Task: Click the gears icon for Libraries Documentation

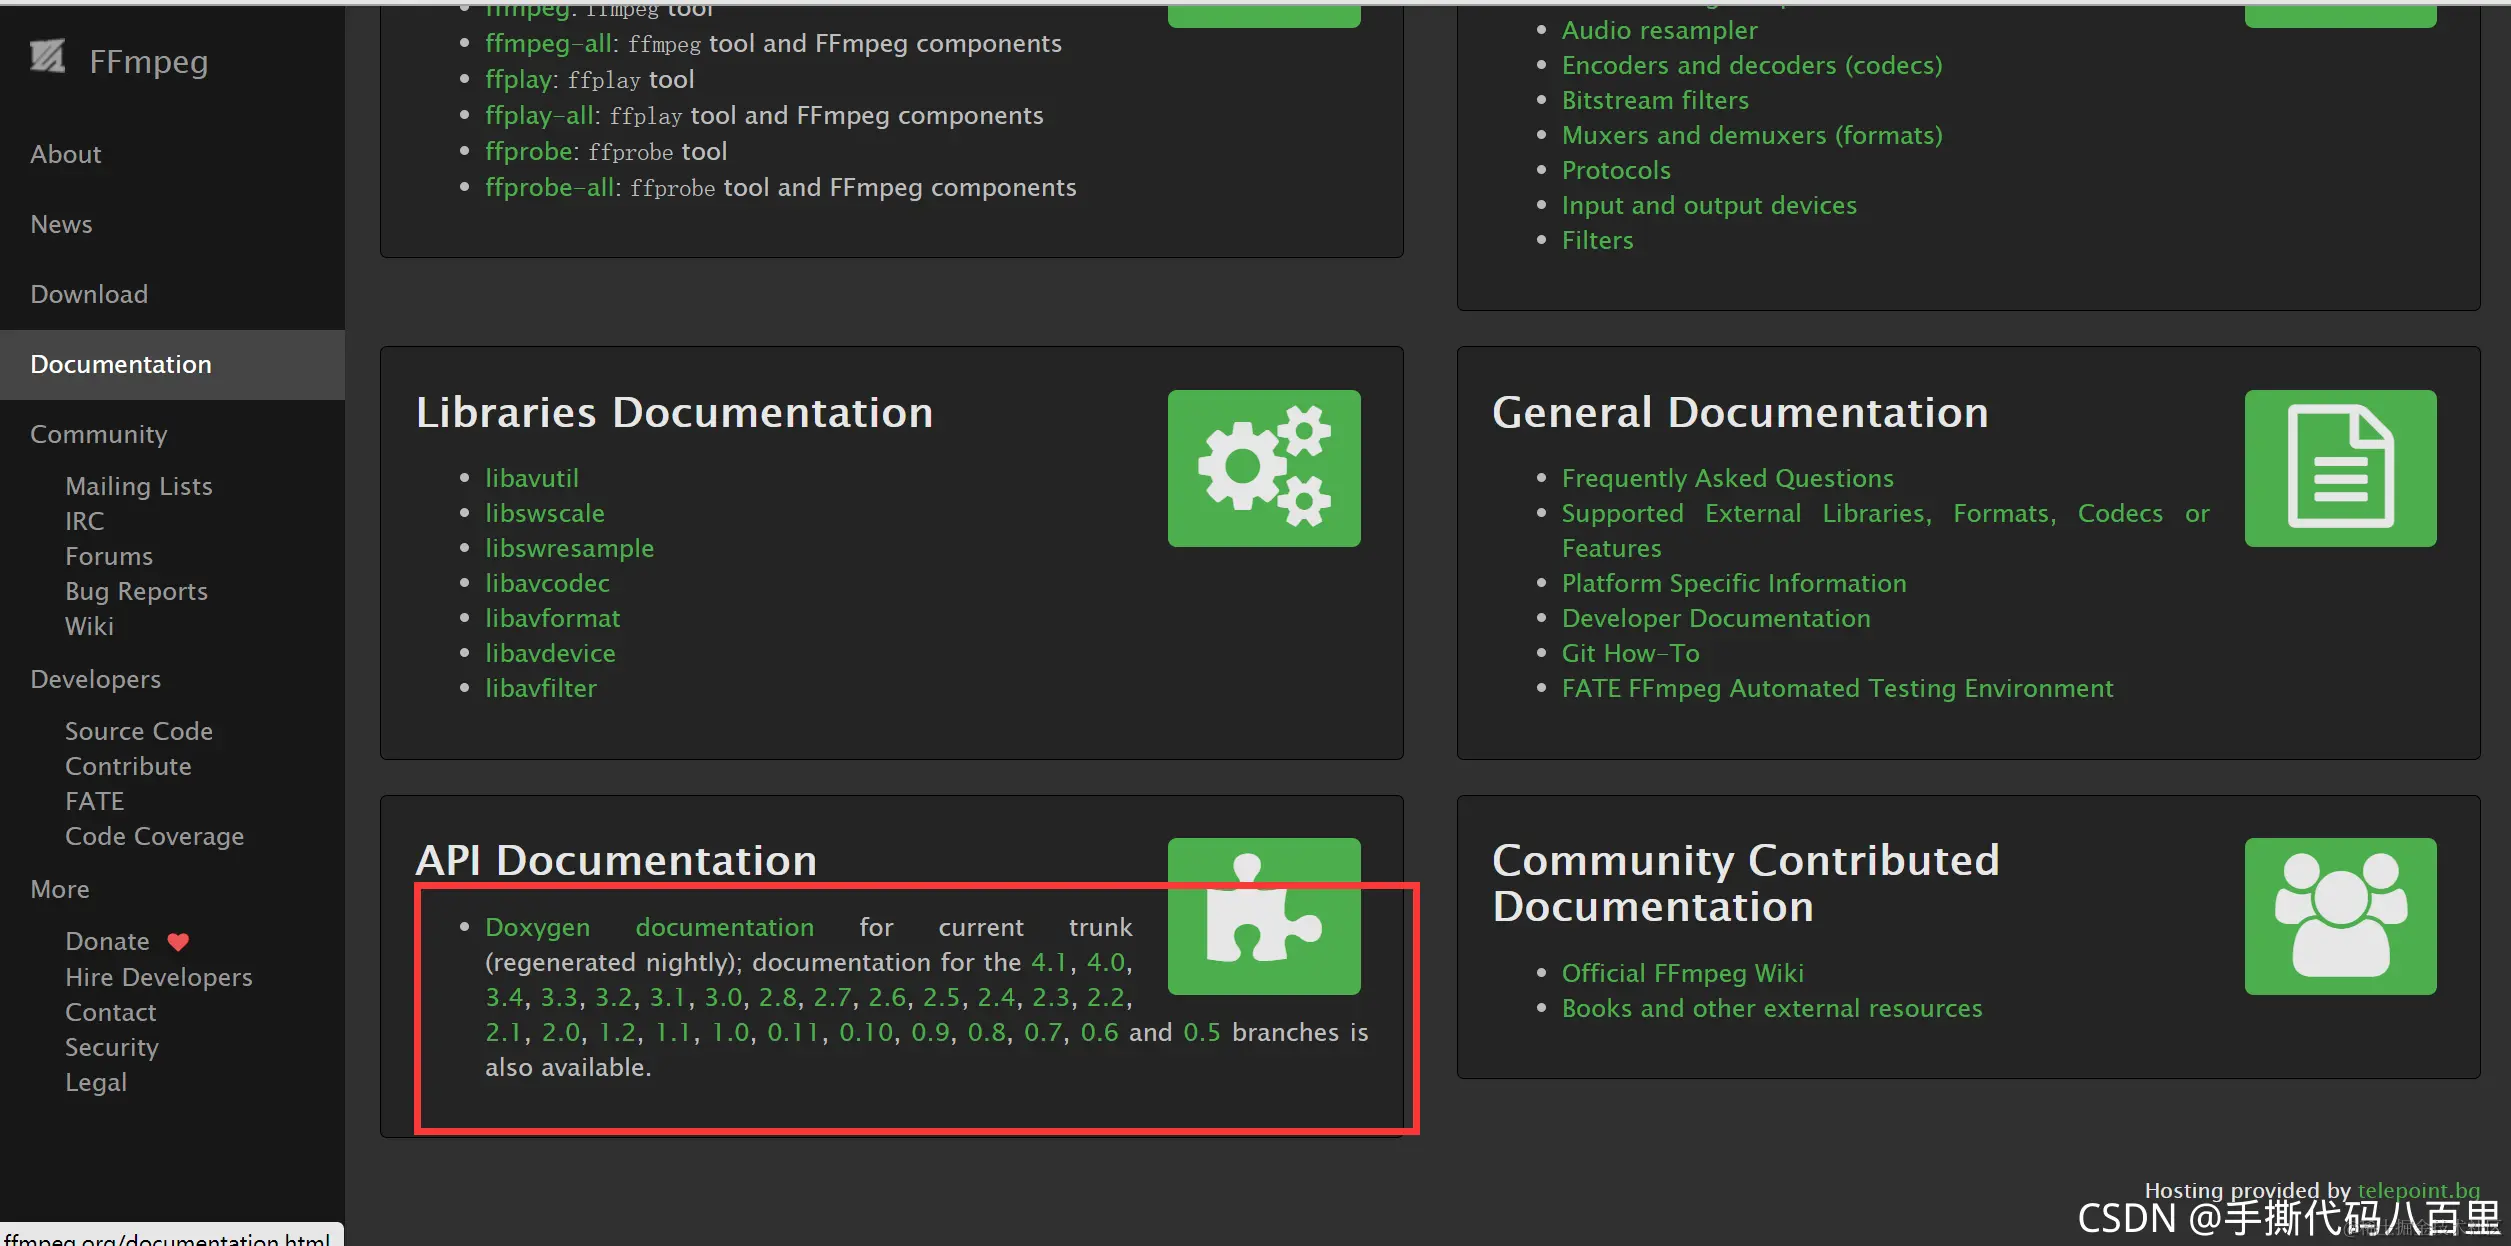Action: point(1264,468)
